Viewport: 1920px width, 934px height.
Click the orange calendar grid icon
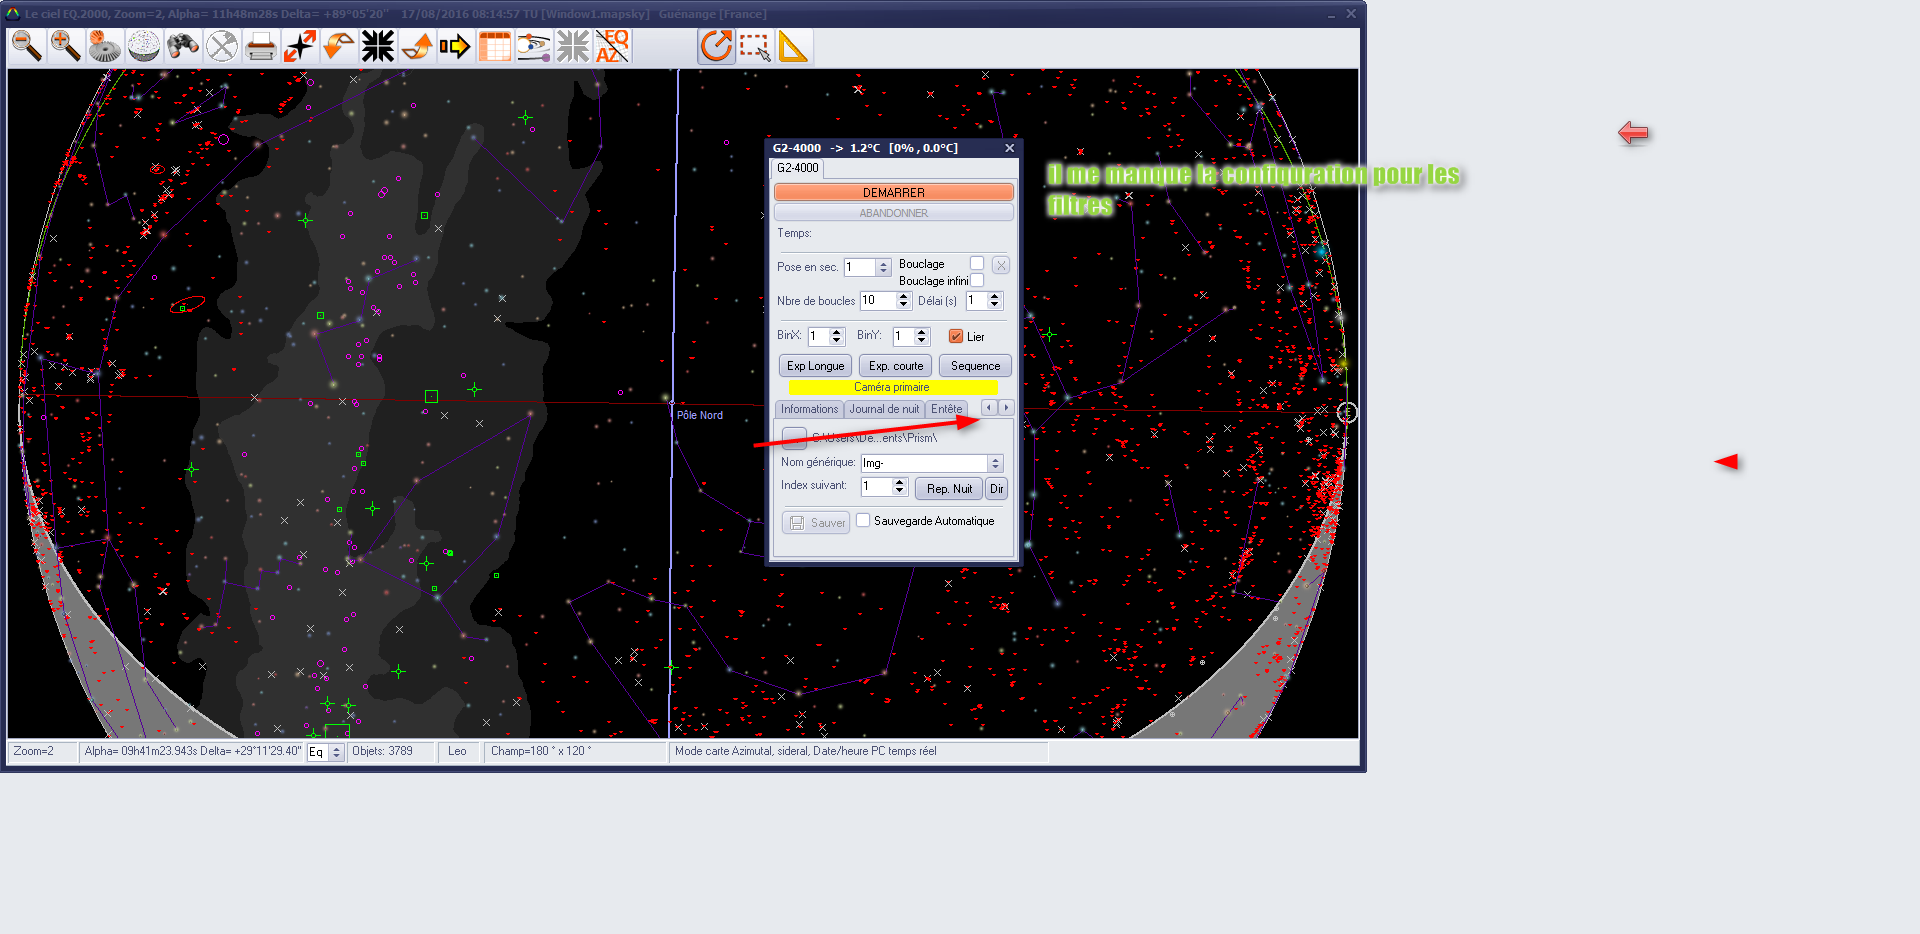(495, 47)
